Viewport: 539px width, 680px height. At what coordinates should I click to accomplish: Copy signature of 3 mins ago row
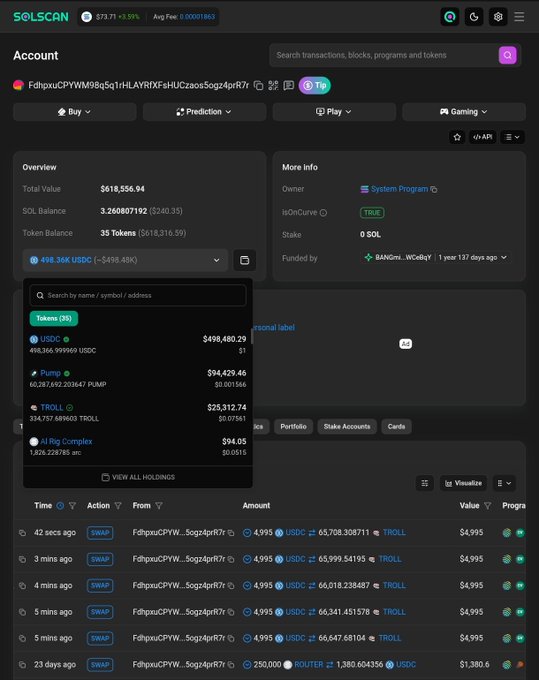pyautogui.click(x=22, y=559)
